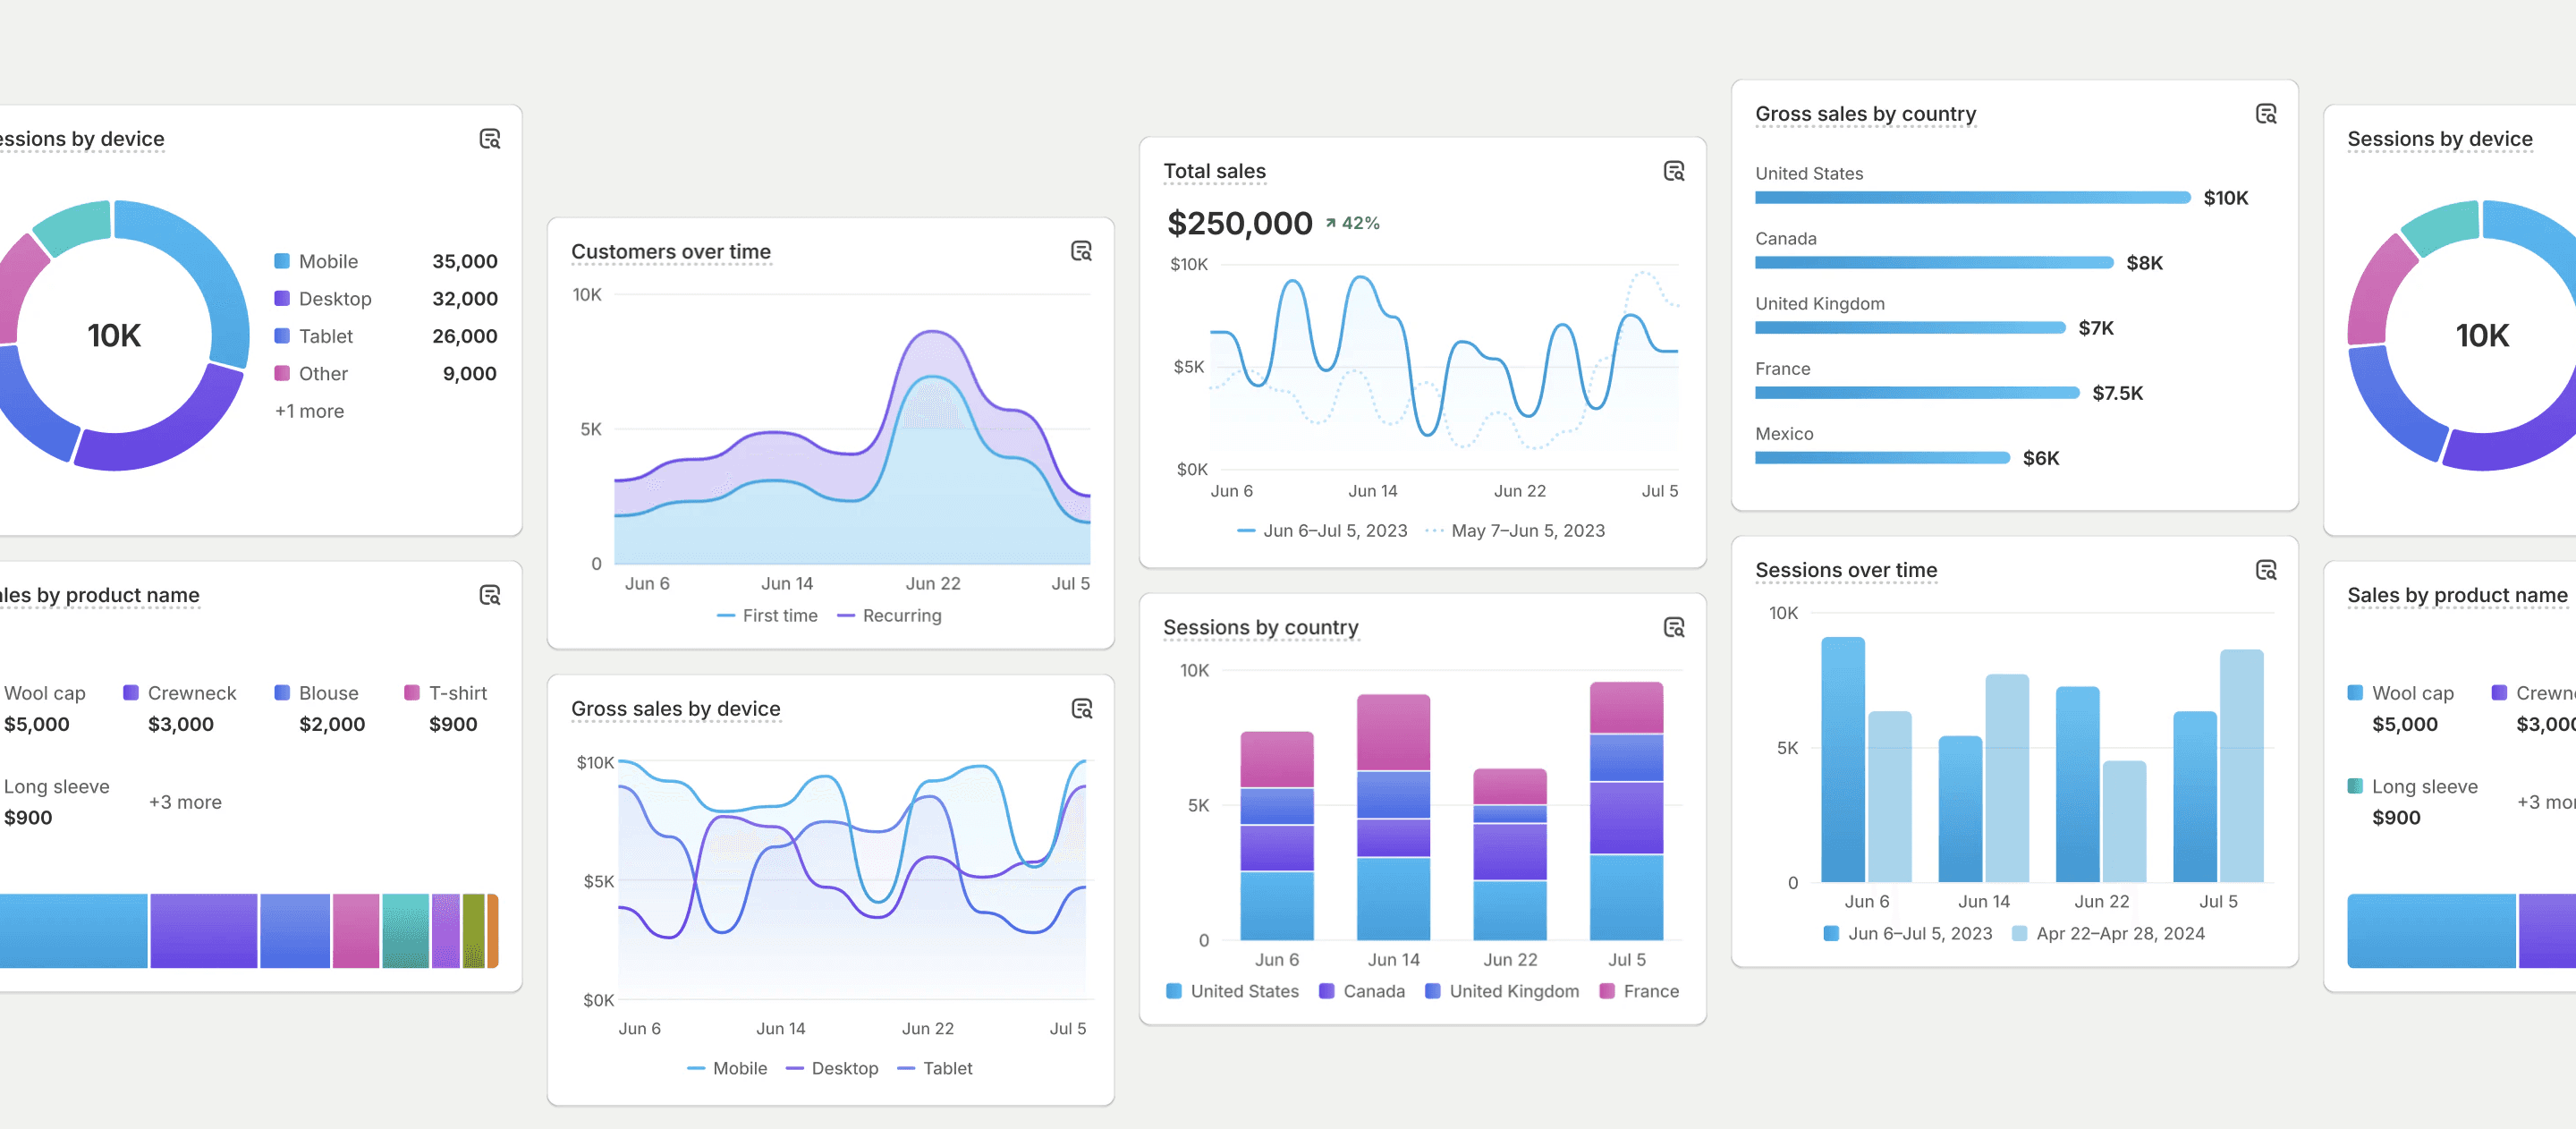Toggle Jun 6–Jul 5, 2023 legend in Total sales
Screen dimensions: 2576x1129
1322,531
